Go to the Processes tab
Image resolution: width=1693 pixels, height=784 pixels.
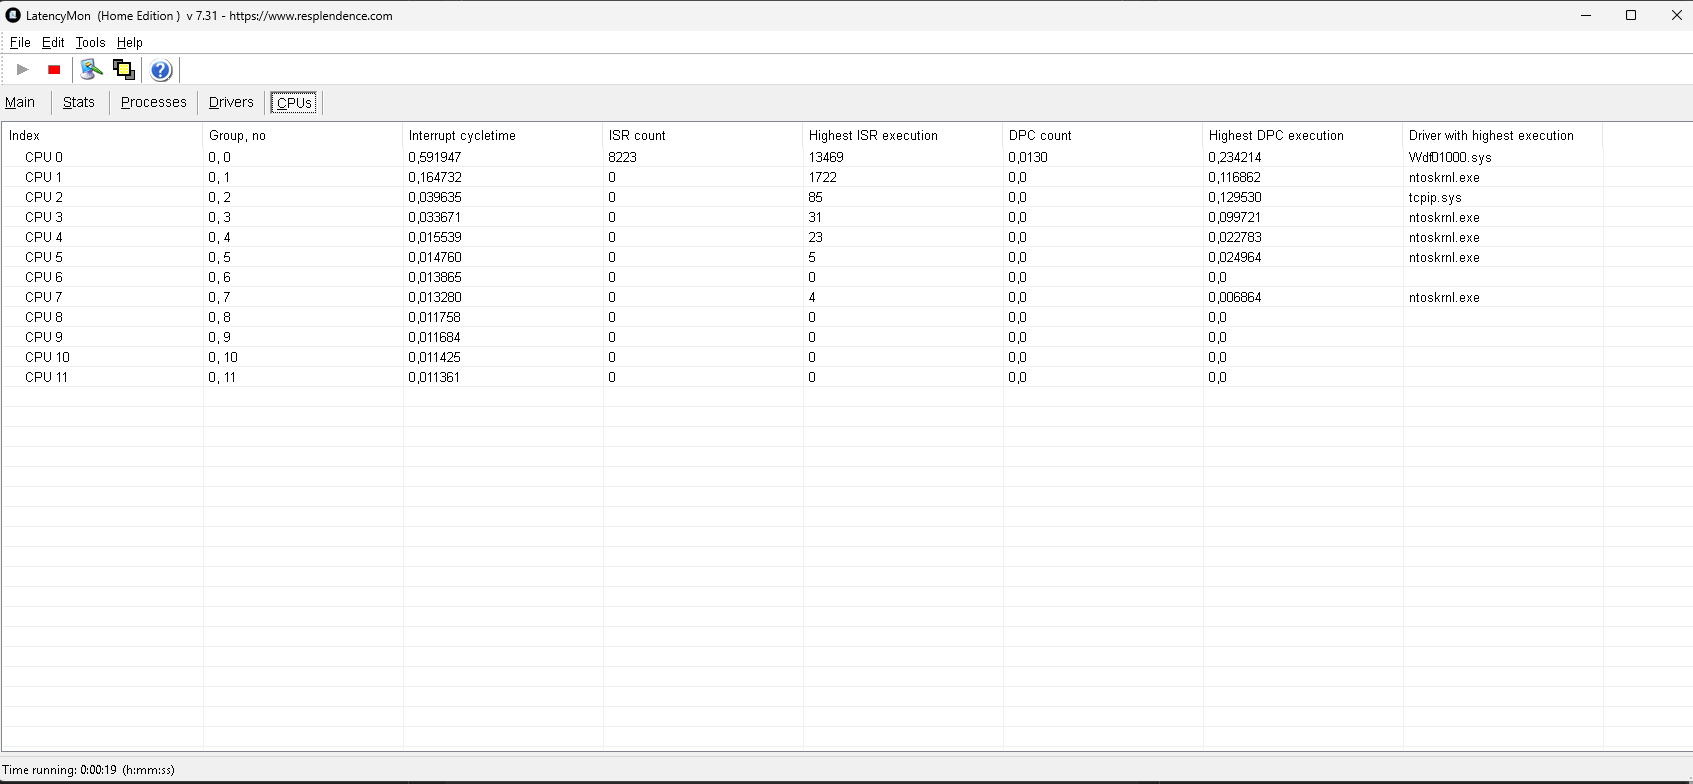pos(154,102)
